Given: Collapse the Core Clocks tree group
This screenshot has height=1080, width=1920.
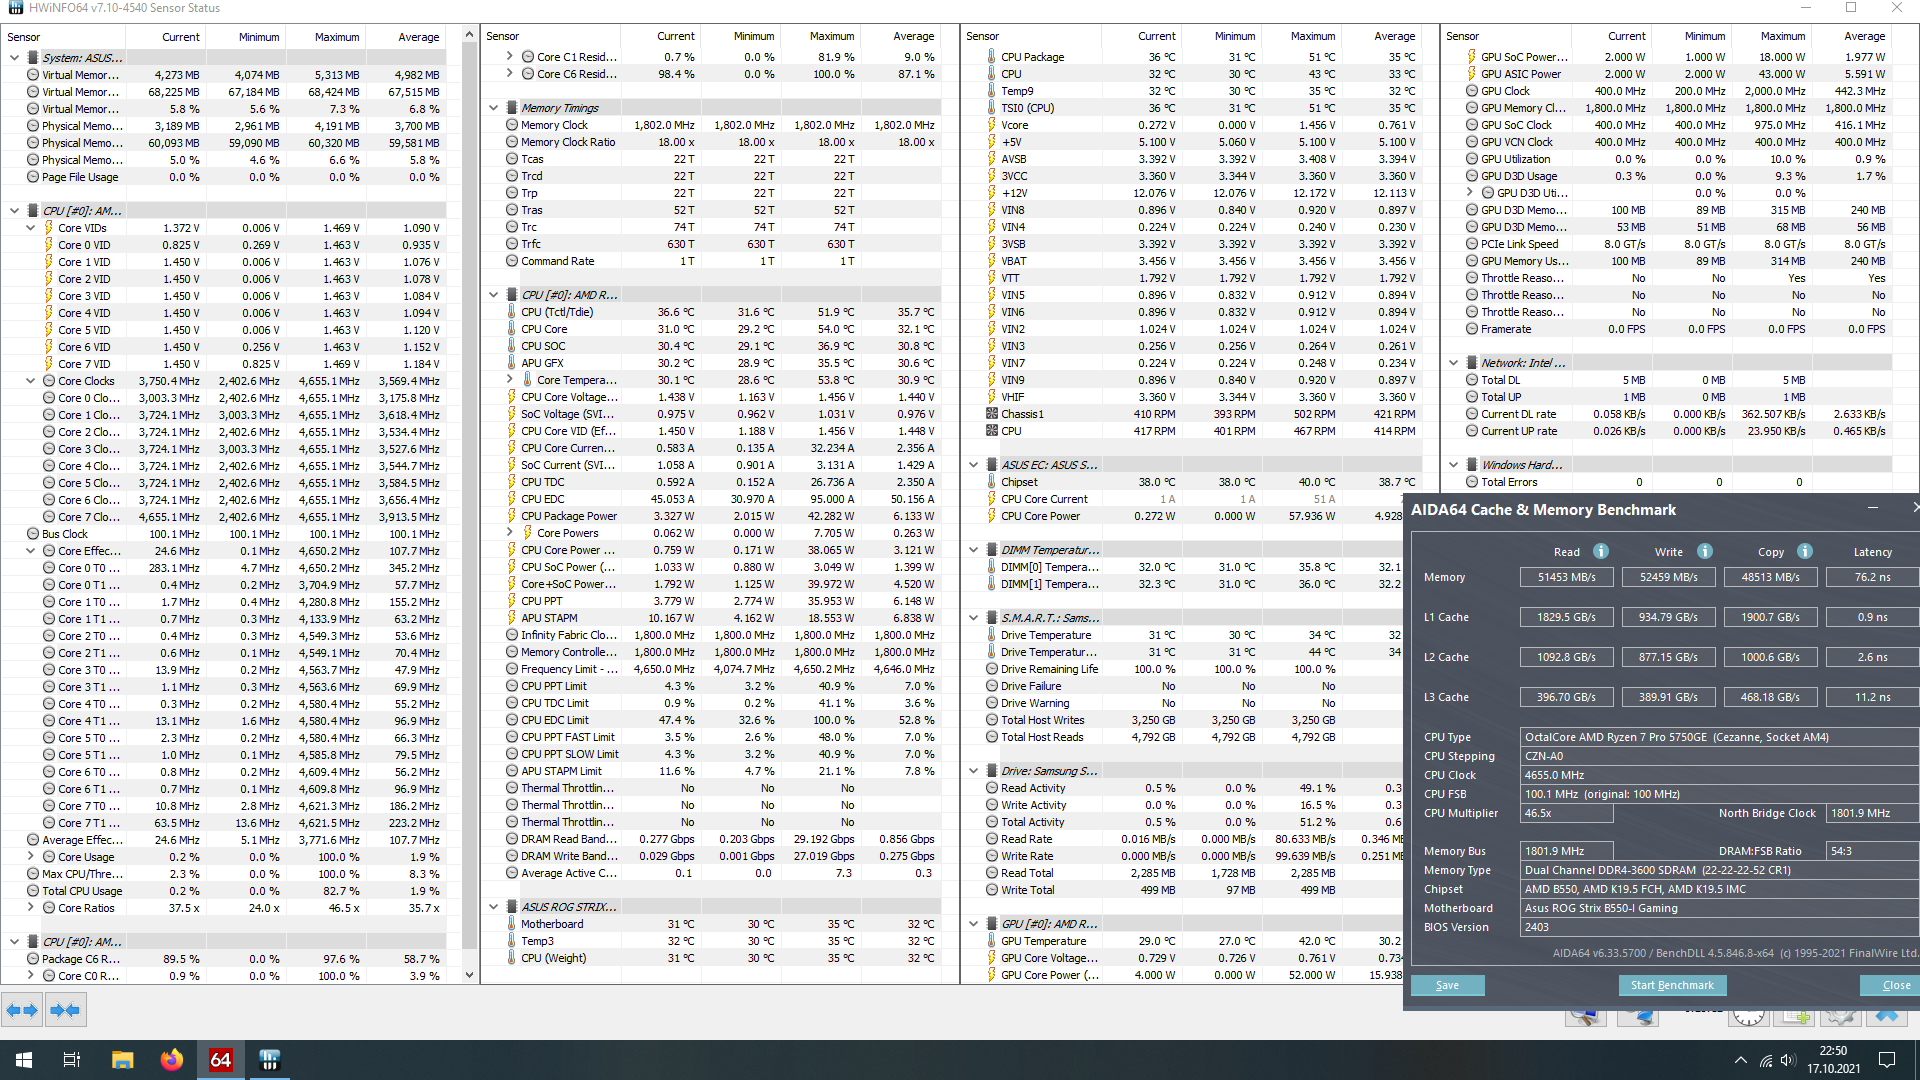Looking at the screenshot, I should tap(31, 381).
